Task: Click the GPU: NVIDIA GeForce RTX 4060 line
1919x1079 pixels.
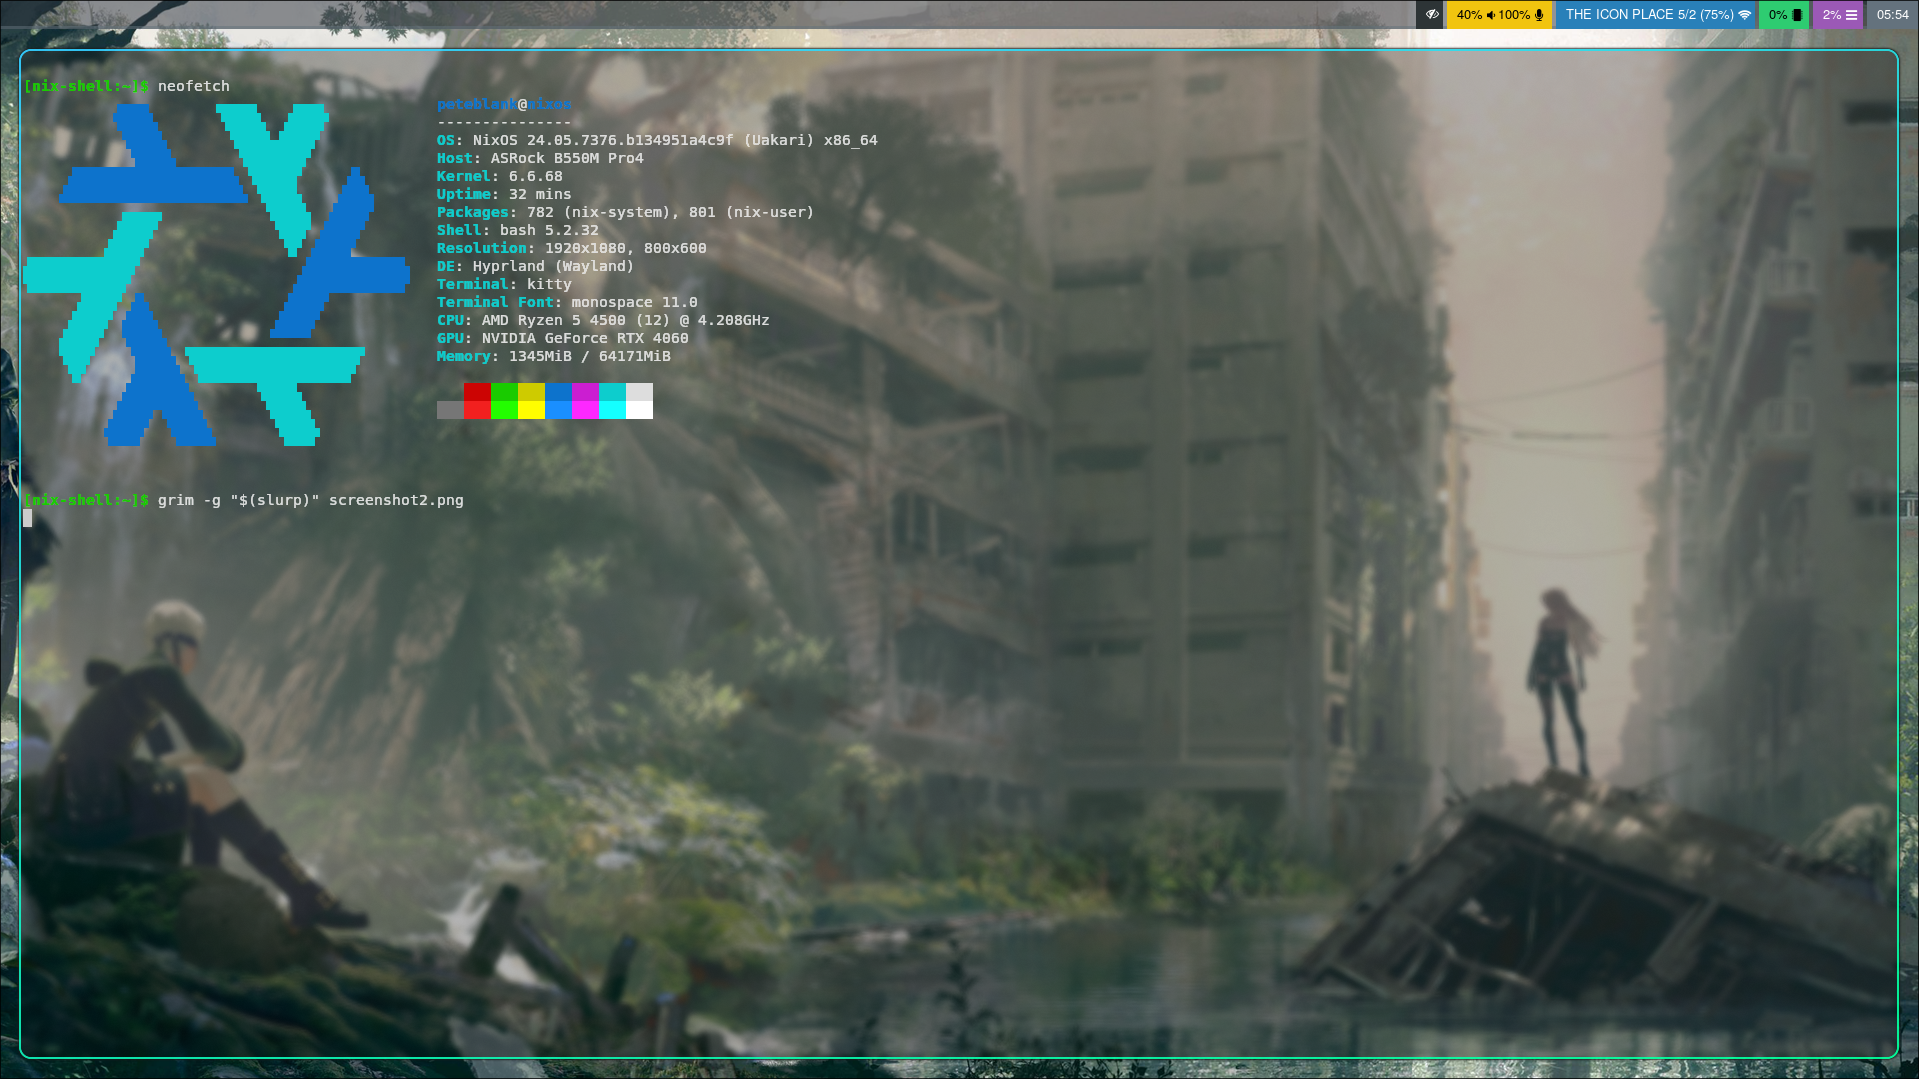Action: click(x=563, y=338)
